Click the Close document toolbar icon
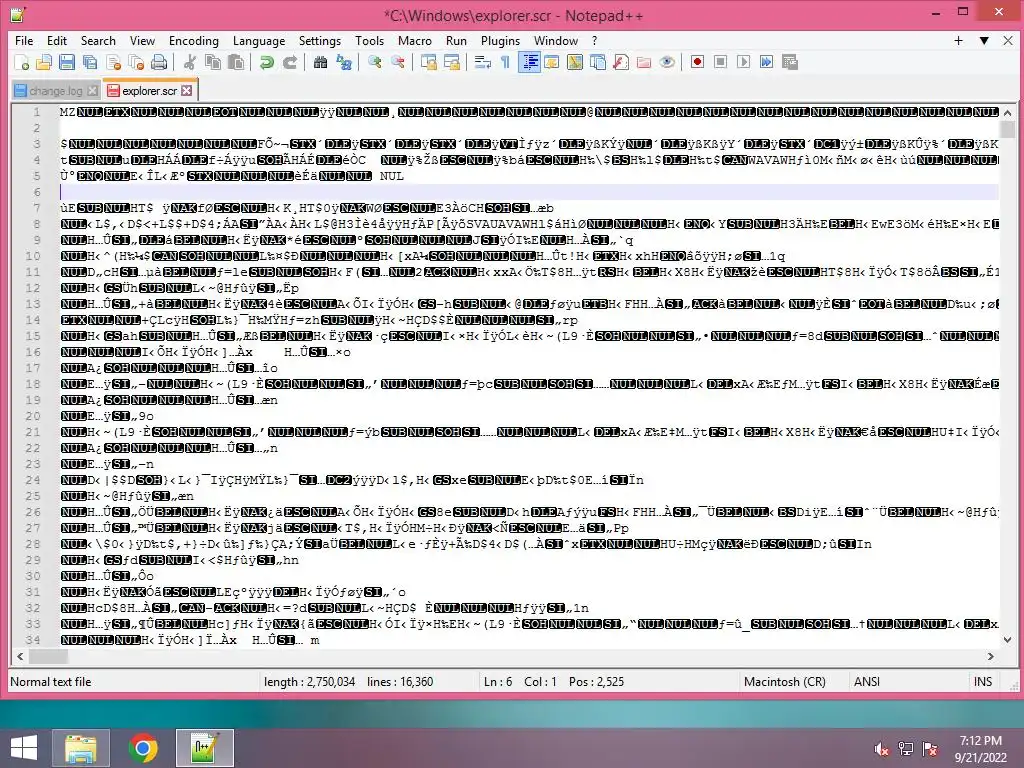This screenshot has height=768, width=1024. (114, 62)
